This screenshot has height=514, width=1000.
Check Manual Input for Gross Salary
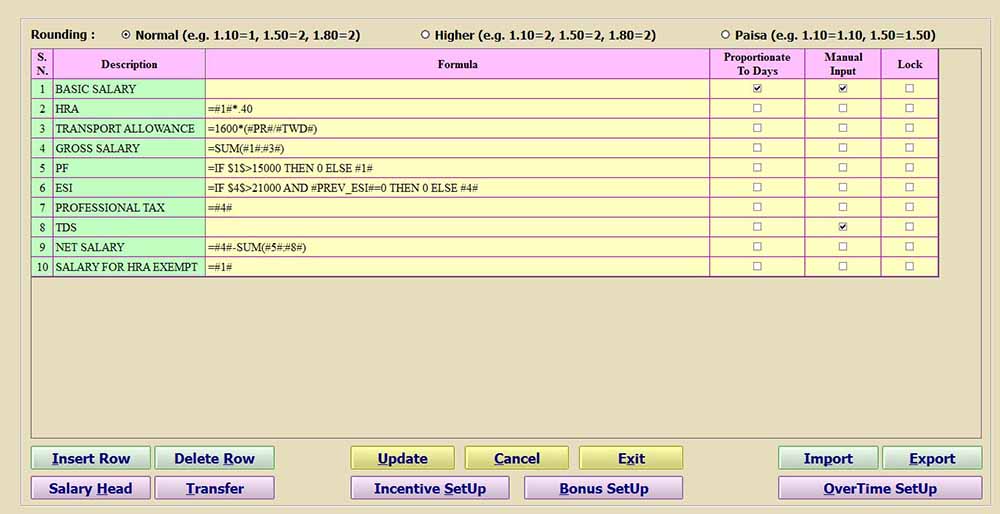coord(843,148)
